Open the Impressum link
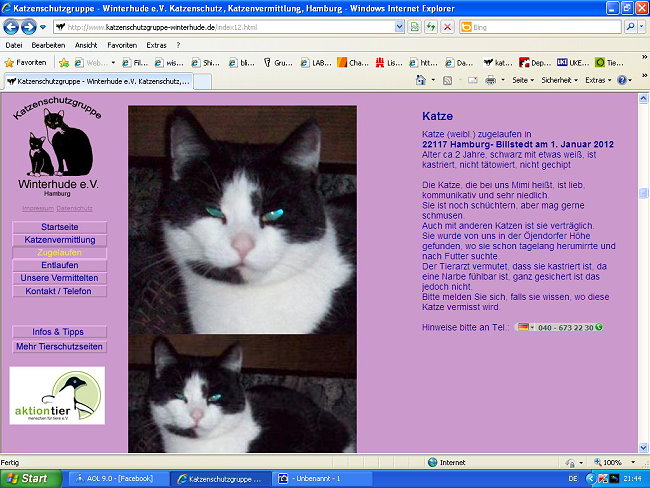The image size is (650, 488). coord(37,208)
